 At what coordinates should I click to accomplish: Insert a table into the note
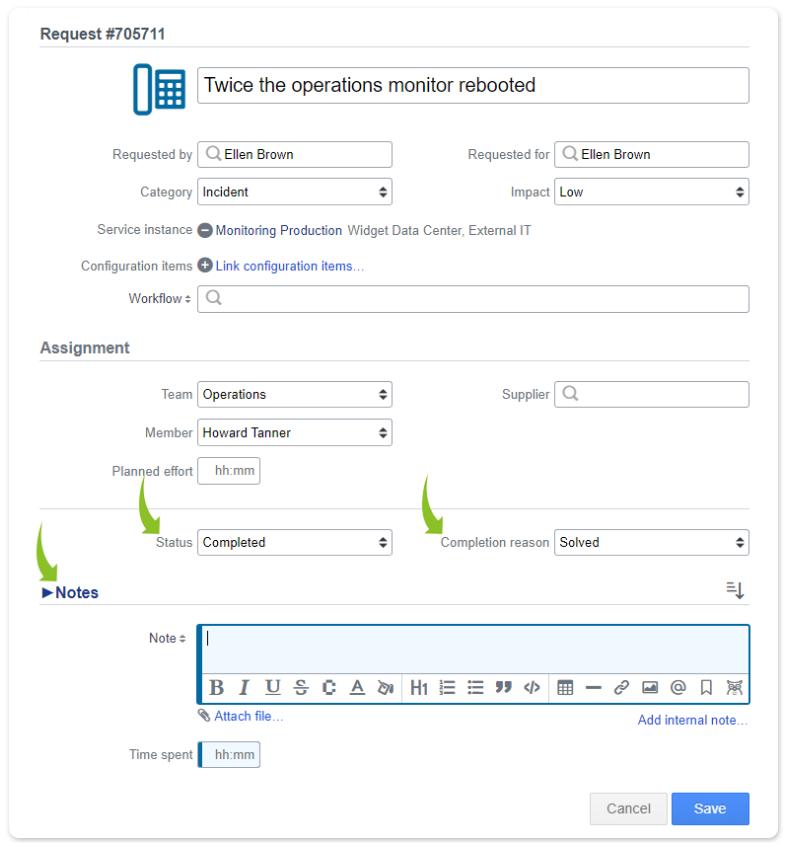click(565, 688)
